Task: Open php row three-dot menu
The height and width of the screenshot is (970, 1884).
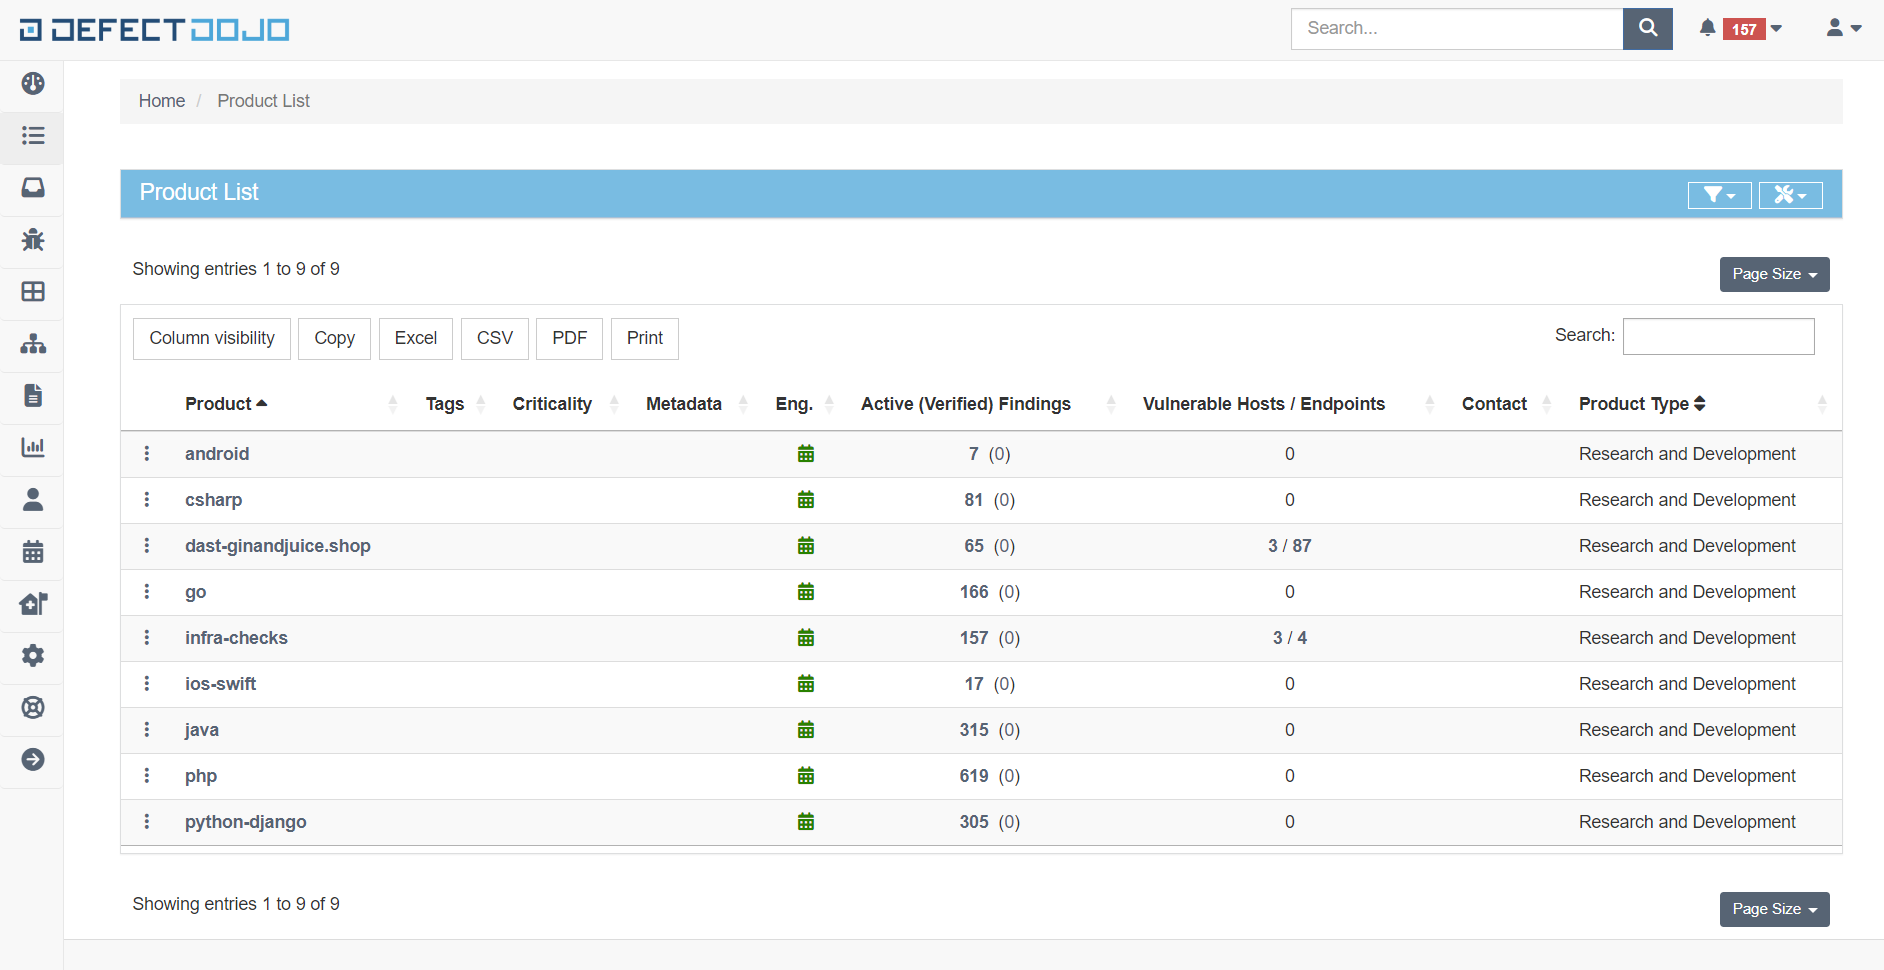Action: pos(147,776)
